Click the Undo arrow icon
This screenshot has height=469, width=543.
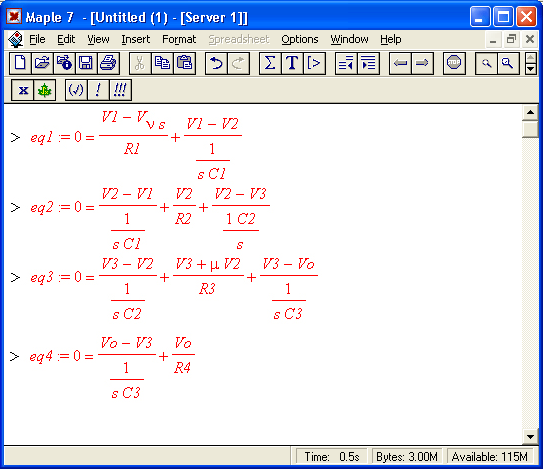point(216,63)
